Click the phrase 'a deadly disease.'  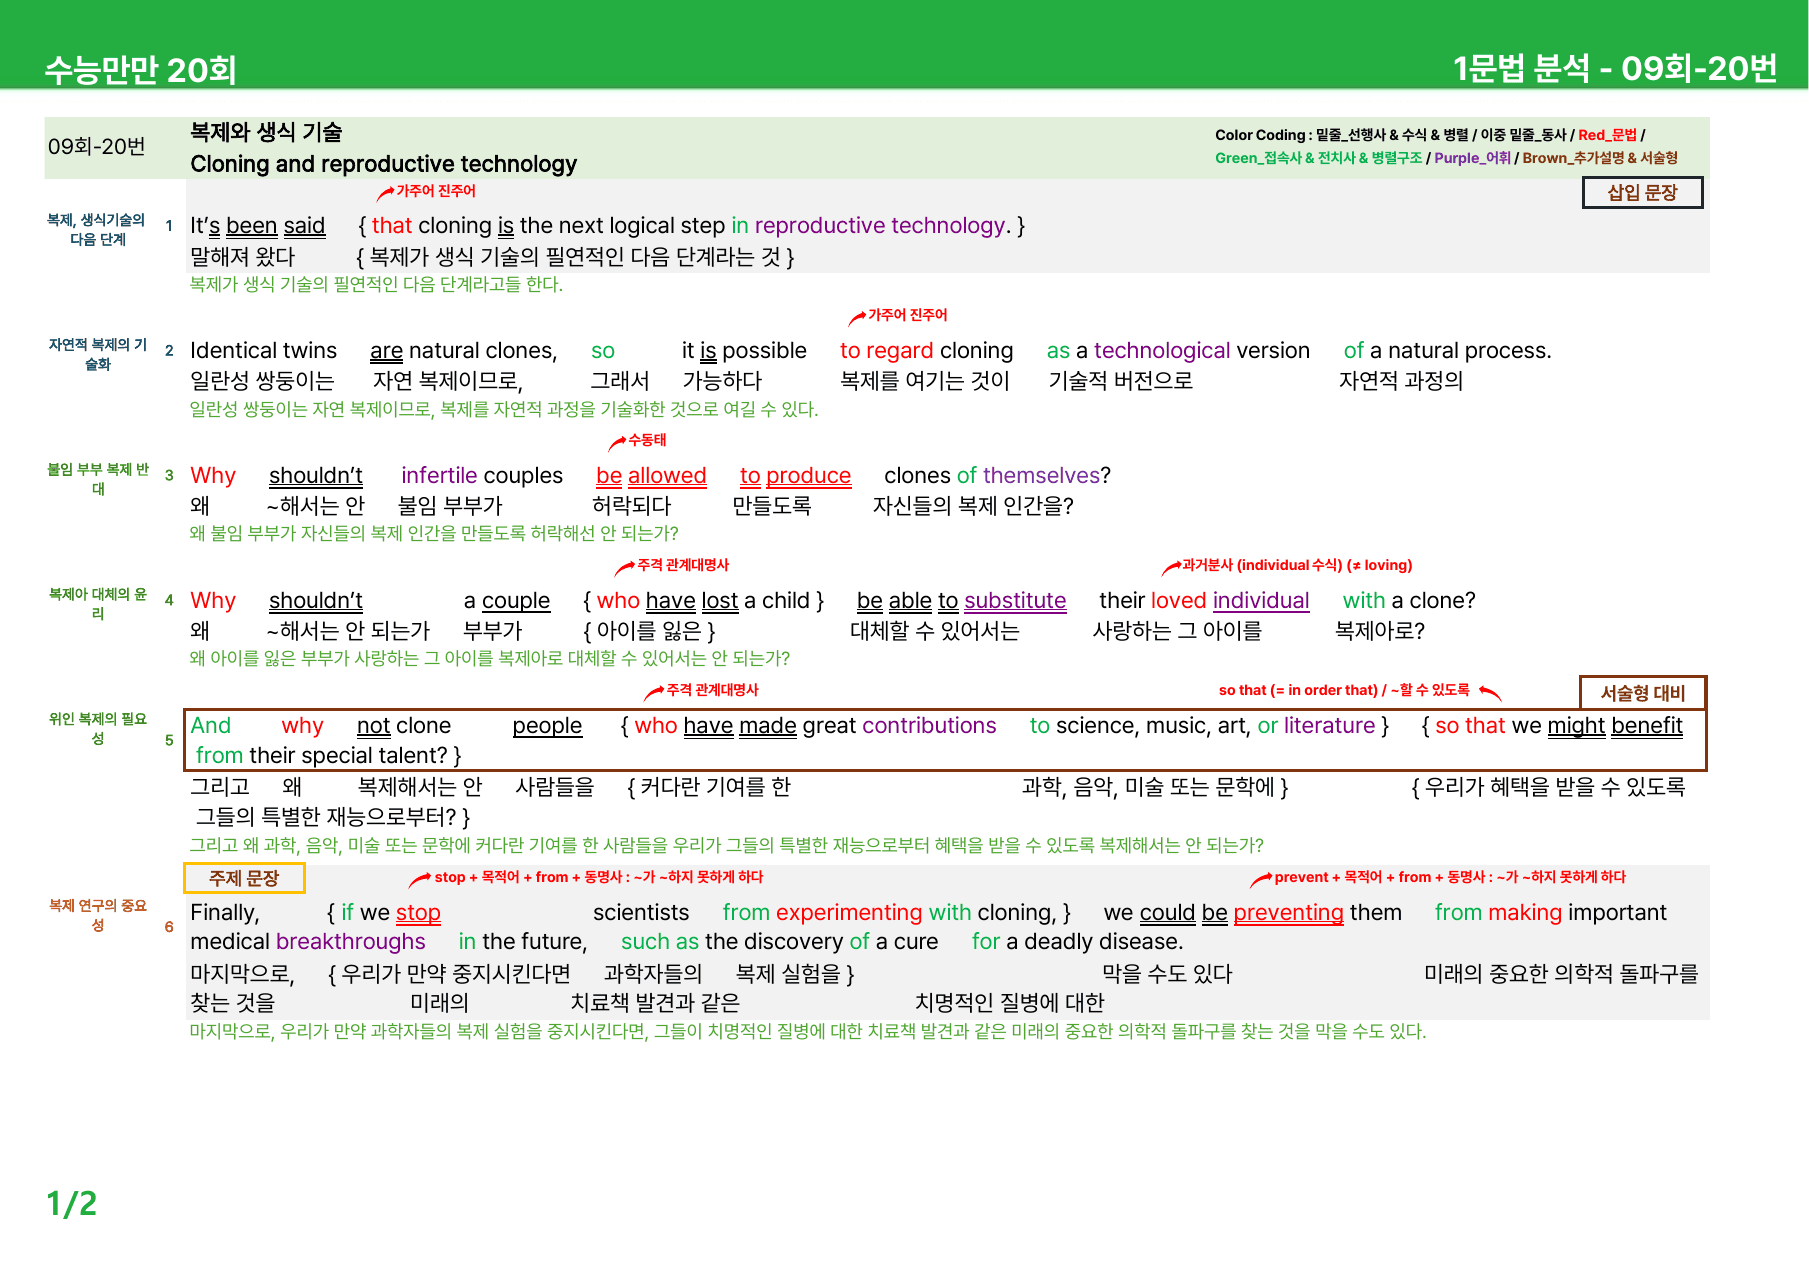1095,942
